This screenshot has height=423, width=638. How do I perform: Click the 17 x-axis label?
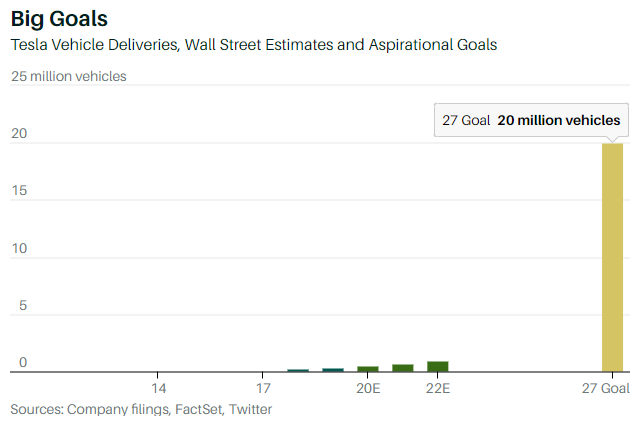click(x=263, y=388)
